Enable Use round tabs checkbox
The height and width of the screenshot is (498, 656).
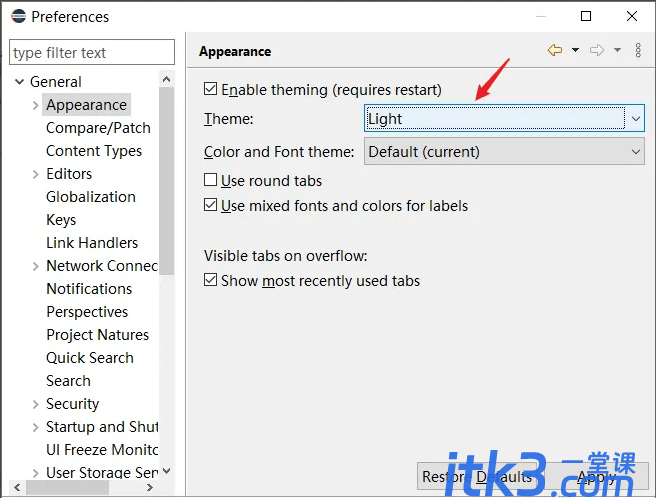click(x=210, y=180)
